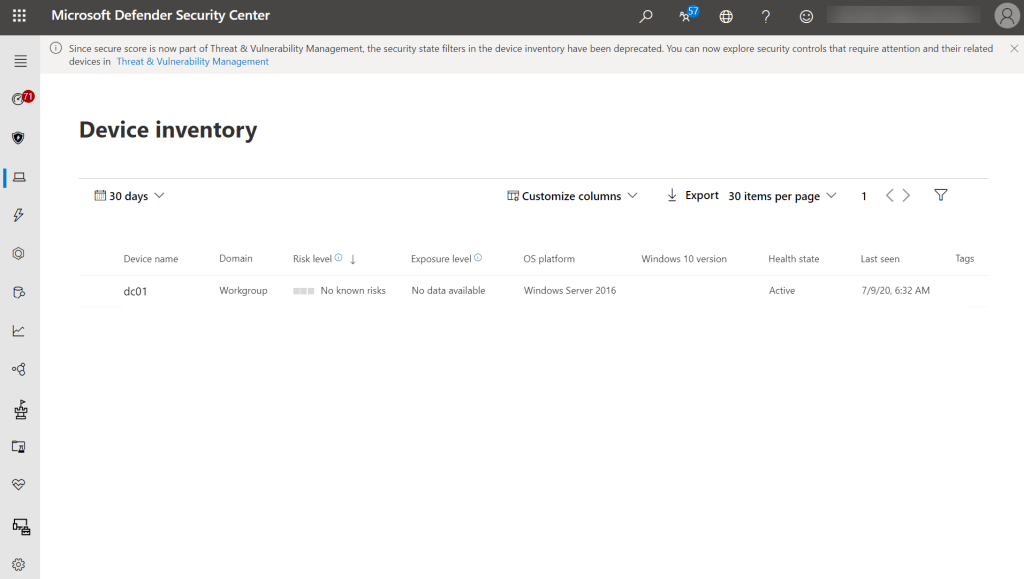Open the settings gear in sidebar
1024x579 pixels.
[x=19, y=564]
